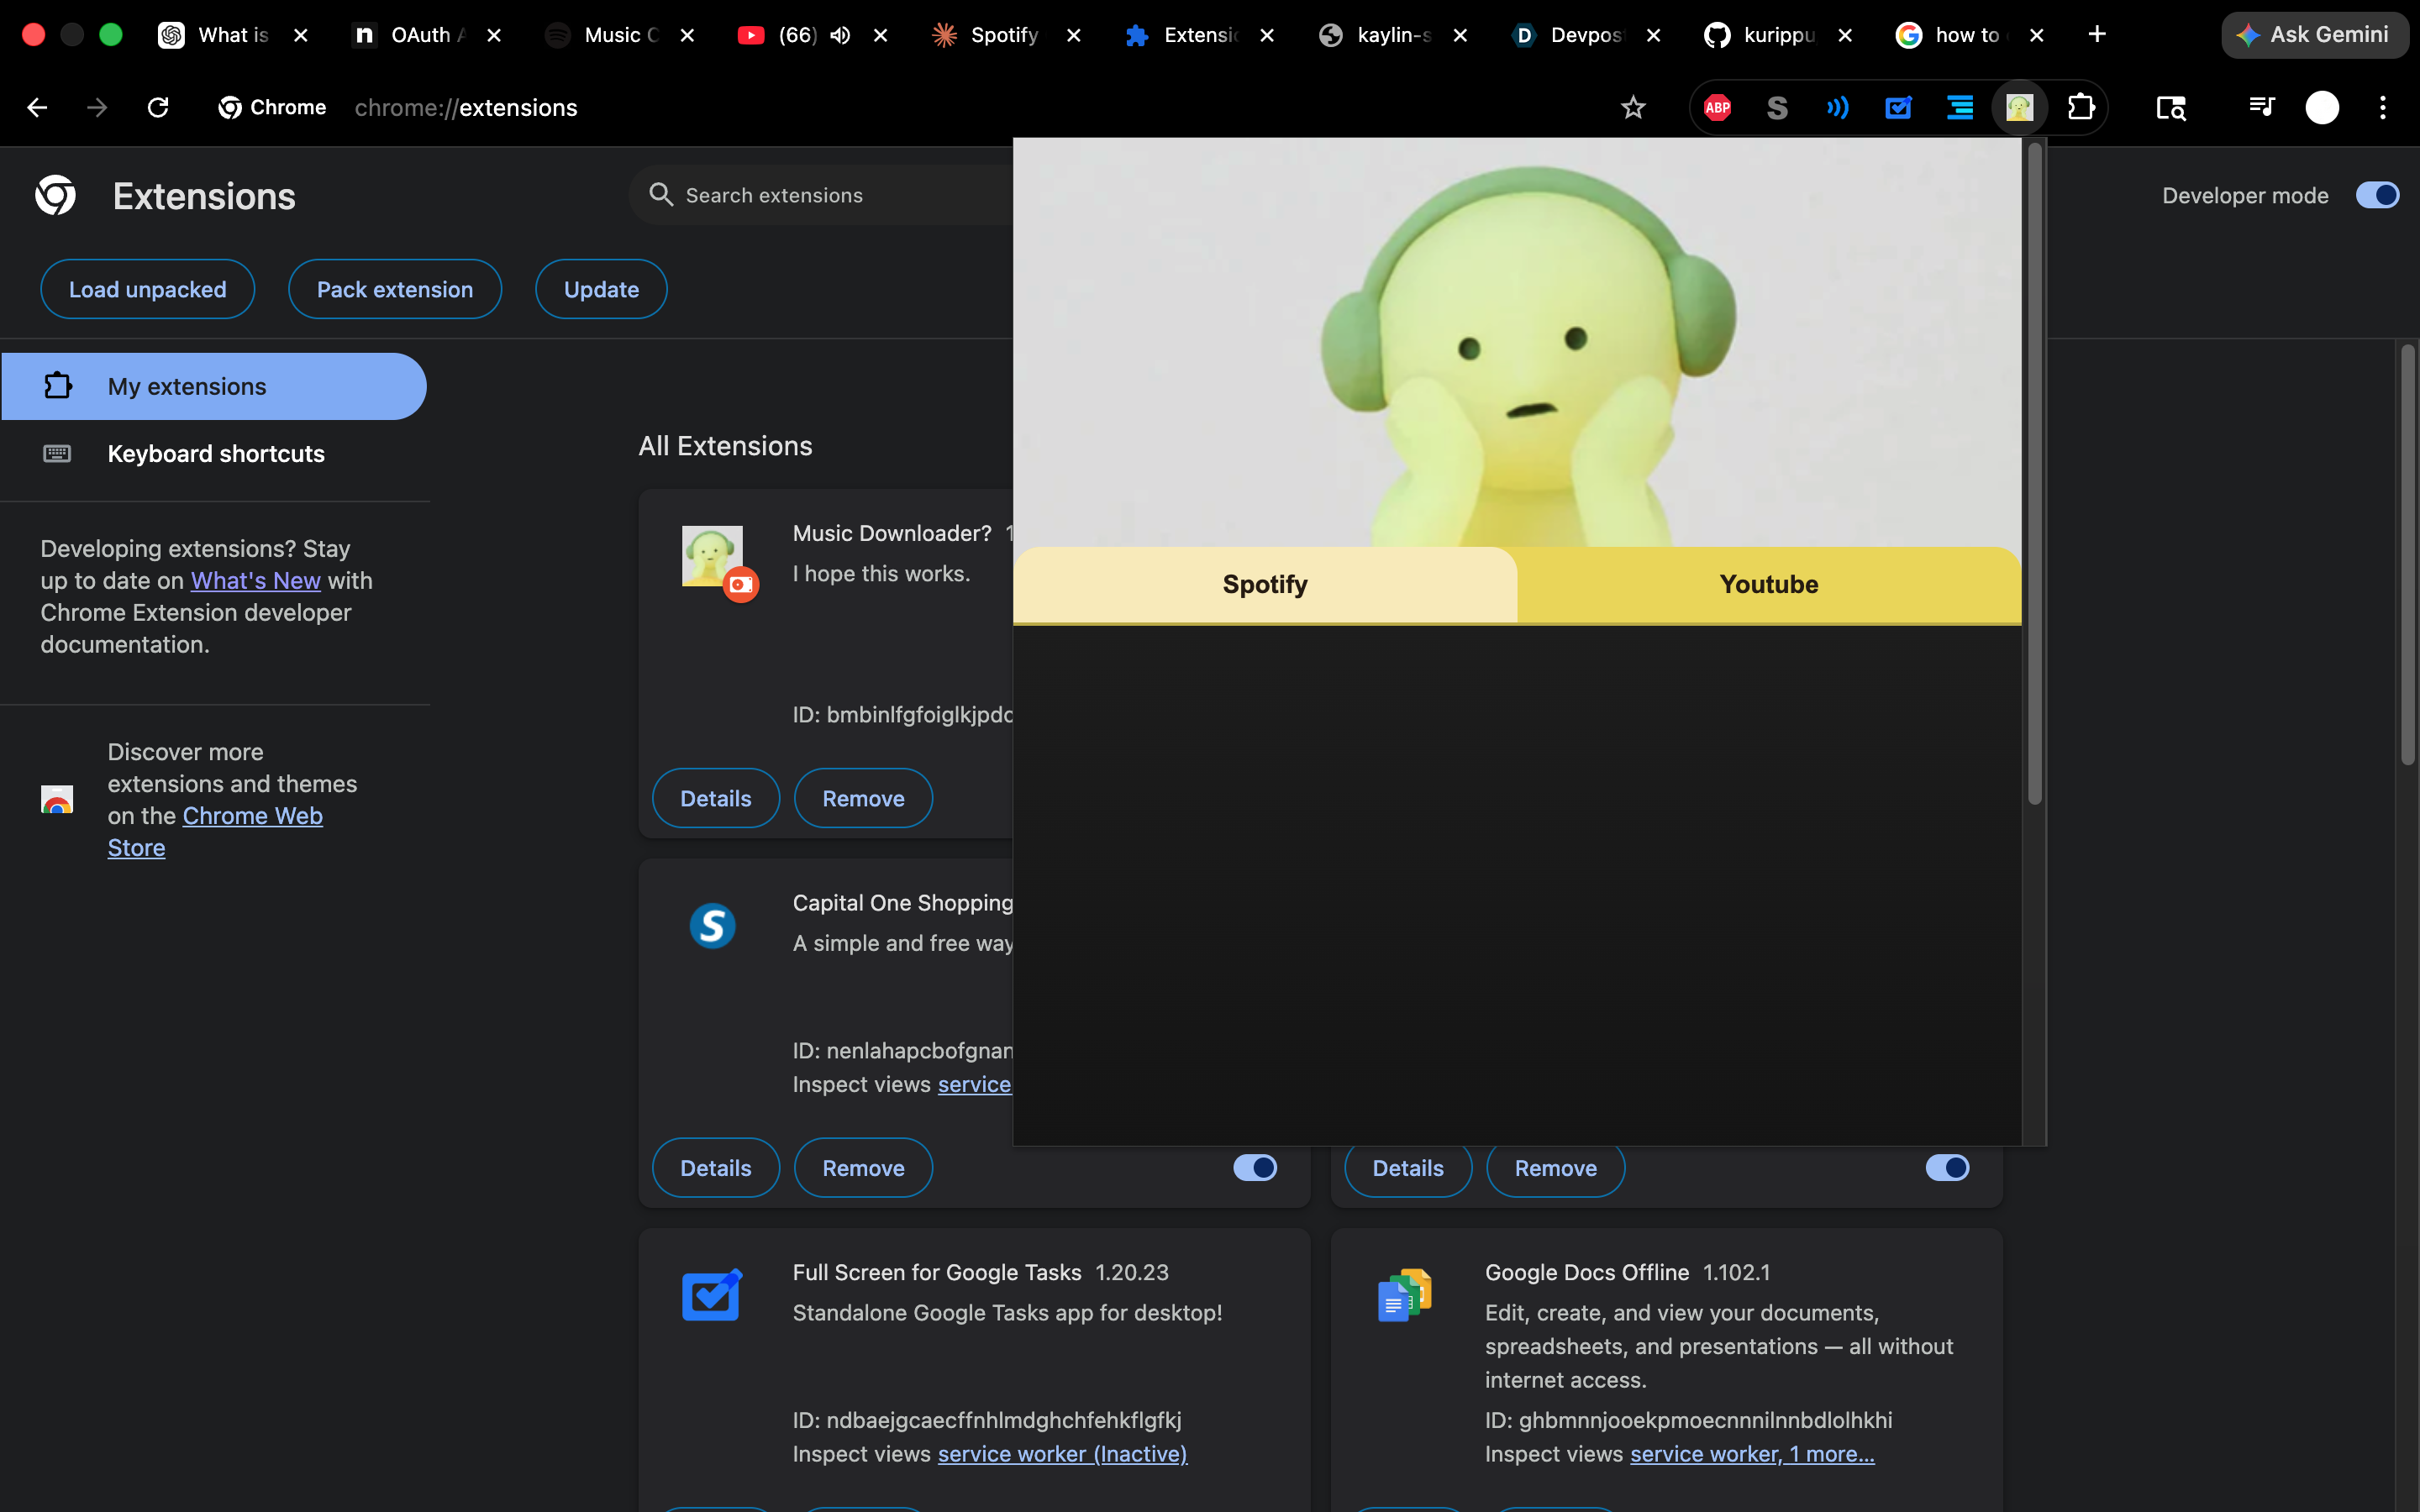Open the What's New link

pos(255,581)
